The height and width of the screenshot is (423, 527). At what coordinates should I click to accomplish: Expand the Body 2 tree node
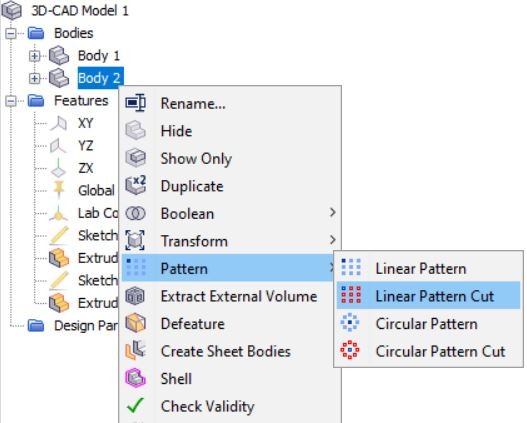point(34,79)
